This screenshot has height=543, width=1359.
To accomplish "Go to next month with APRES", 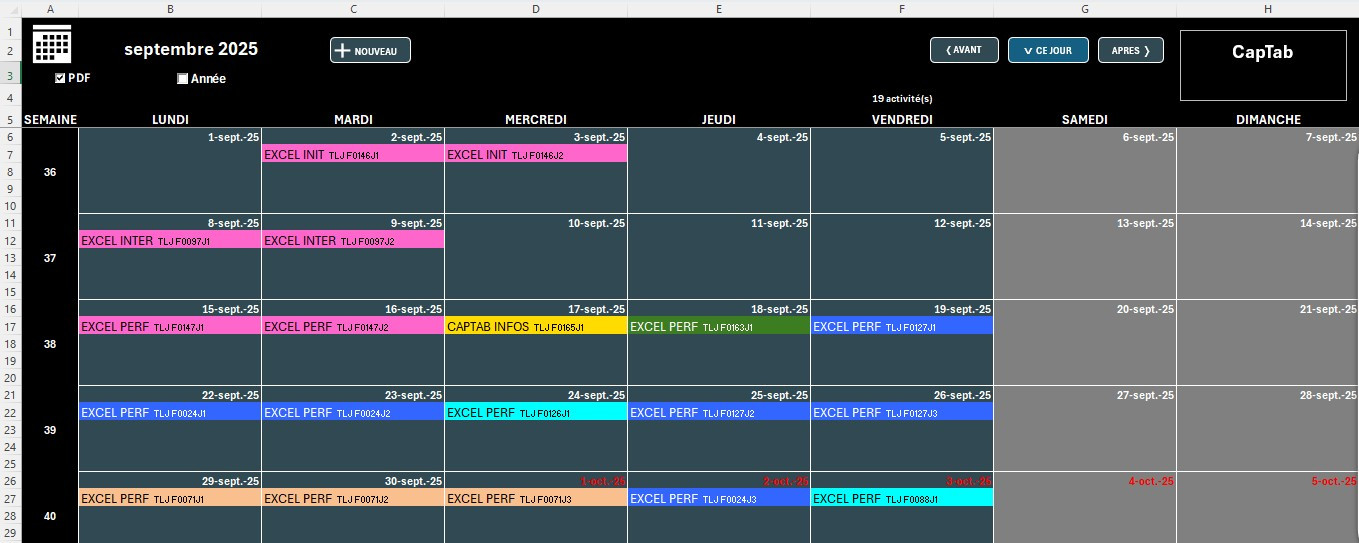I will click(x=1130, y=50).
